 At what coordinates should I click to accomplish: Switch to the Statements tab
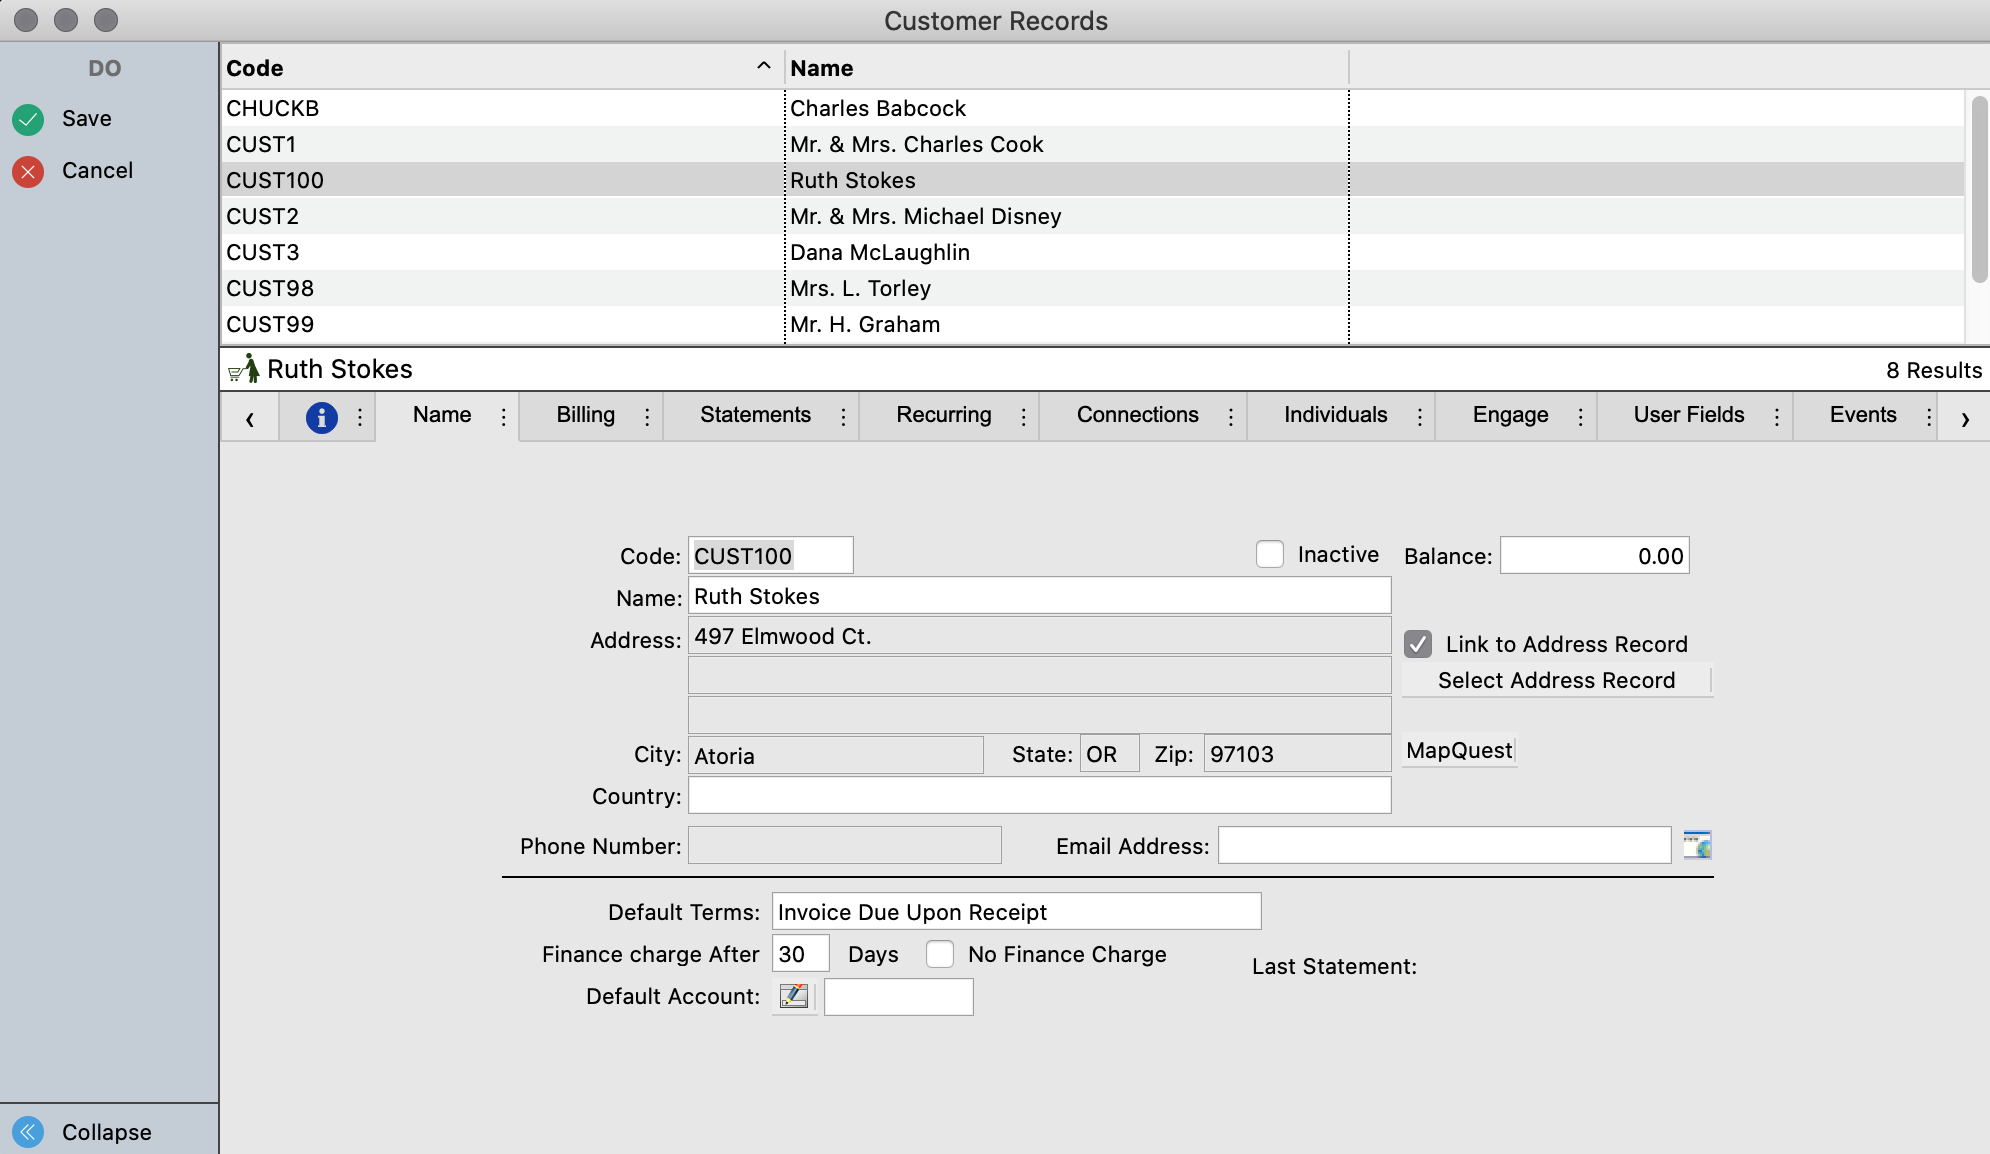(x=755, y=415)
